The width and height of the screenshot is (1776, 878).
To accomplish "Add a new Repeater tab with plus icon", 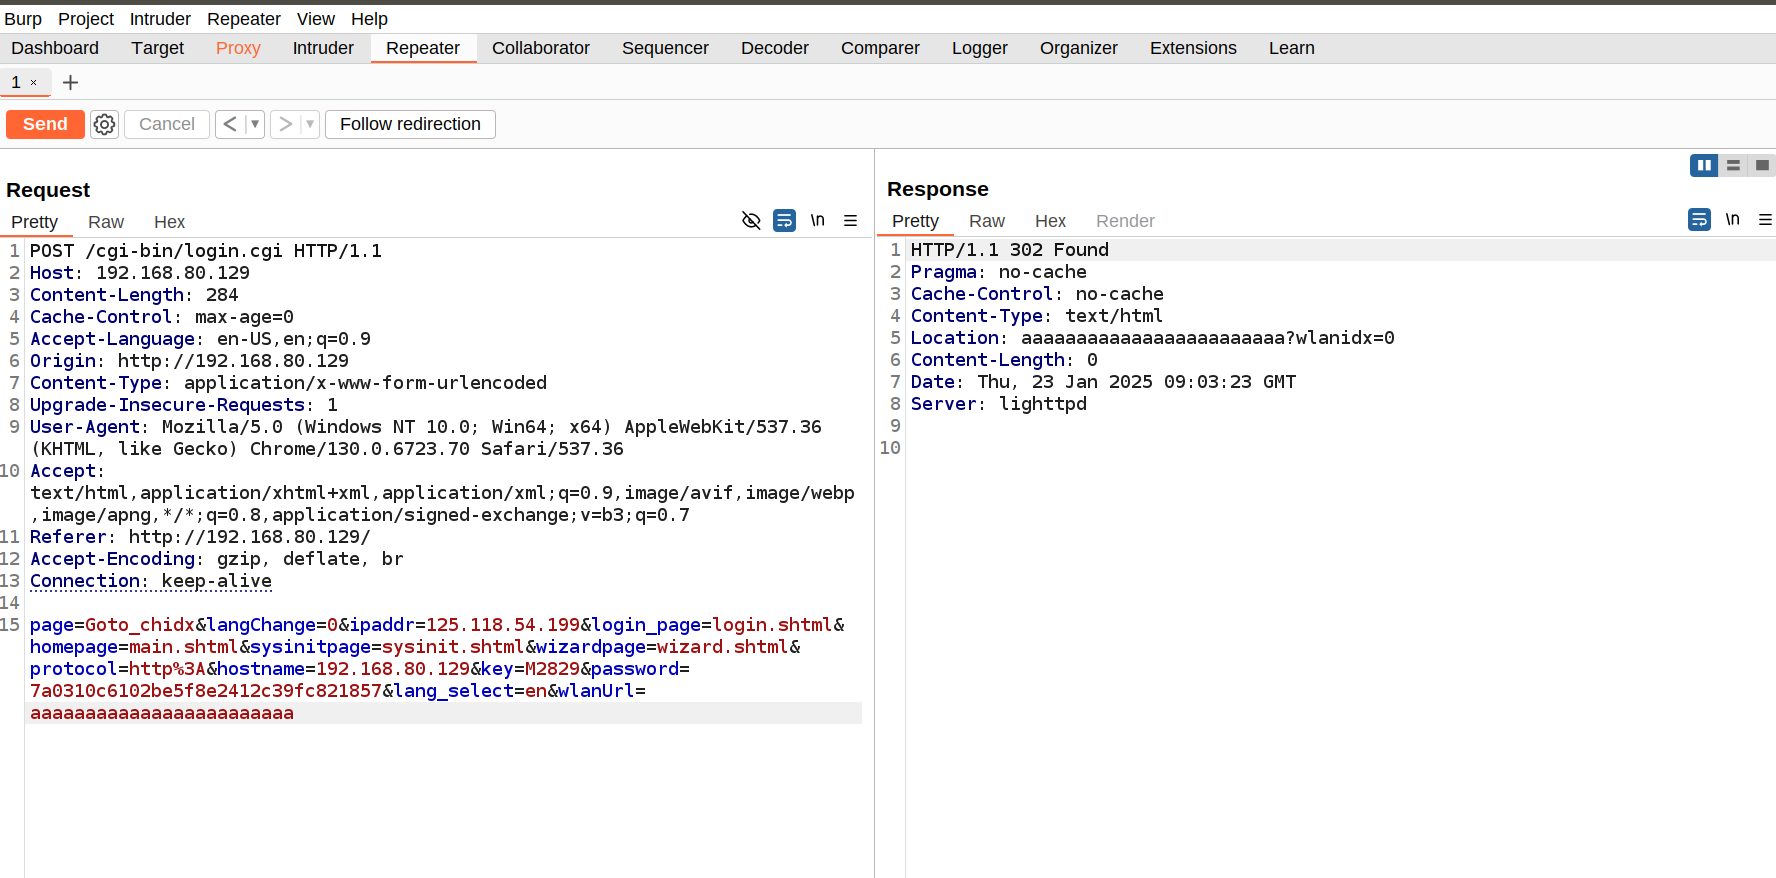I will pyautogui.click(x=70, y=83).
